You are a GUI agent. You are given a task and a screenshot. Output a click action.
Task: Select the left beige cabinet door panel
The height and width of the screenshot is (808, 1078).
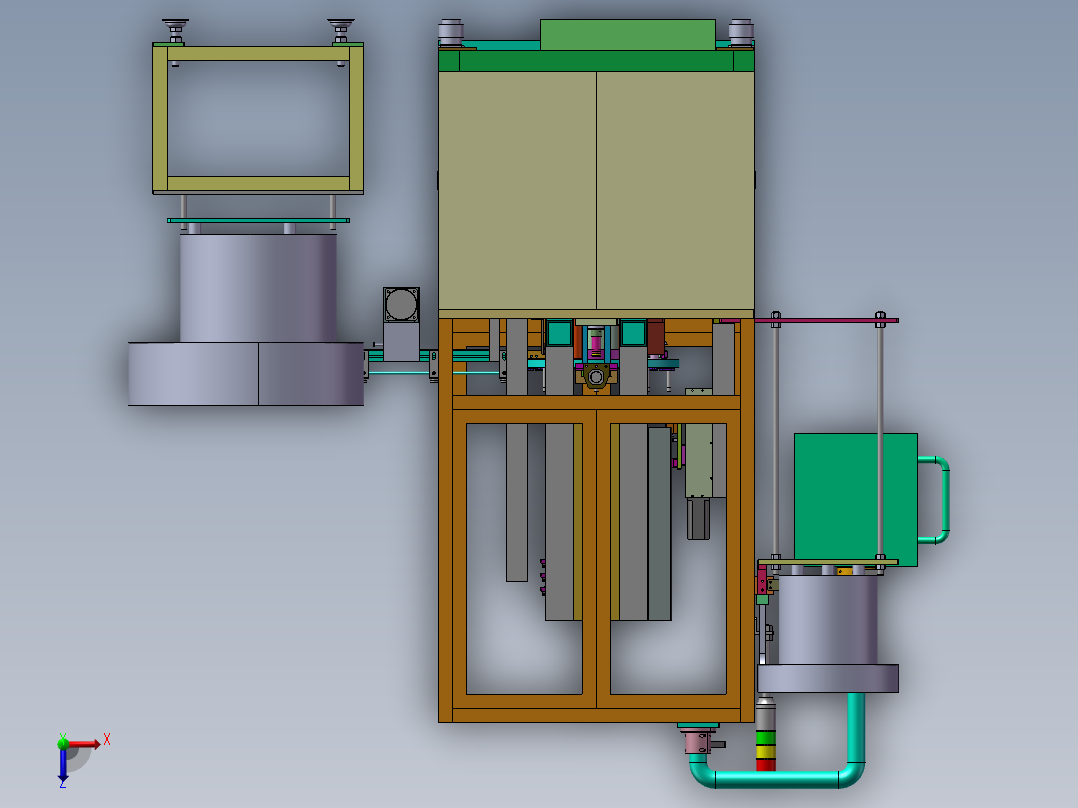tap(517, 190)
